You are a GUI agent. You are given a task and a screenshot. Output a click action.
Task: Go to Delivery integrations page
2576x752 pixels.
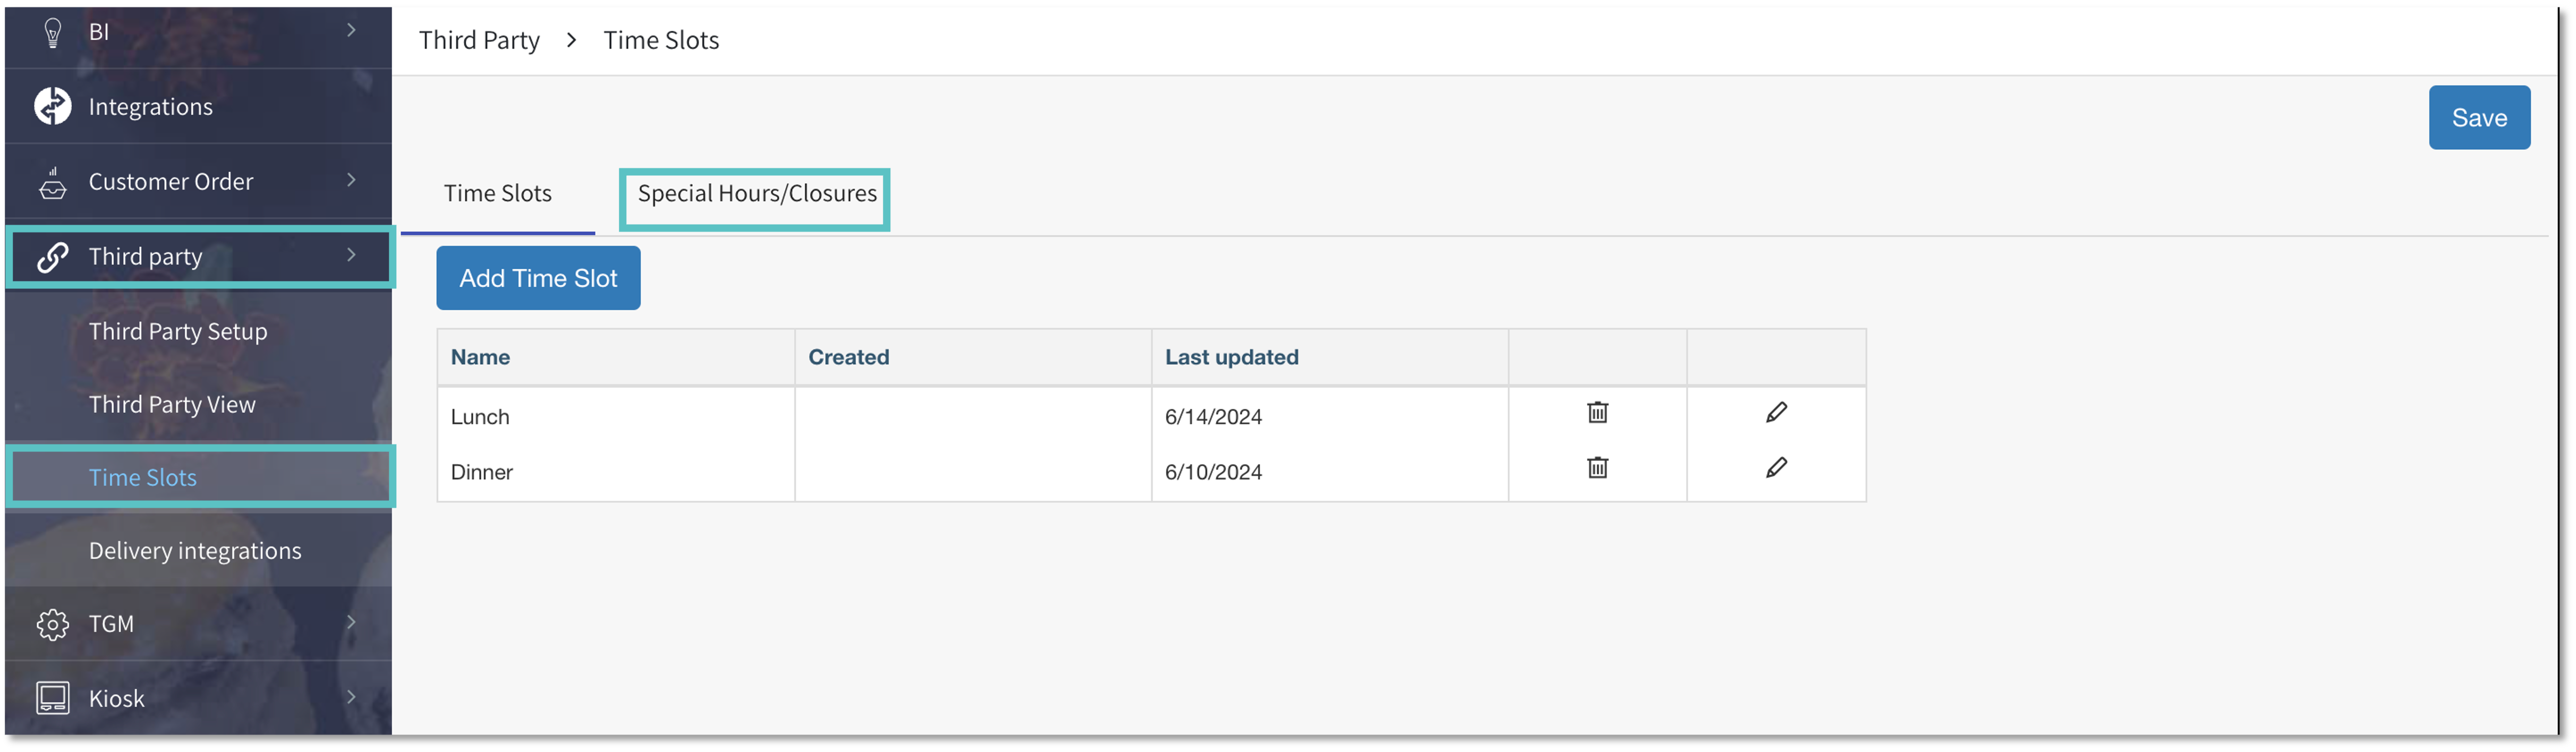coord(195,551)
